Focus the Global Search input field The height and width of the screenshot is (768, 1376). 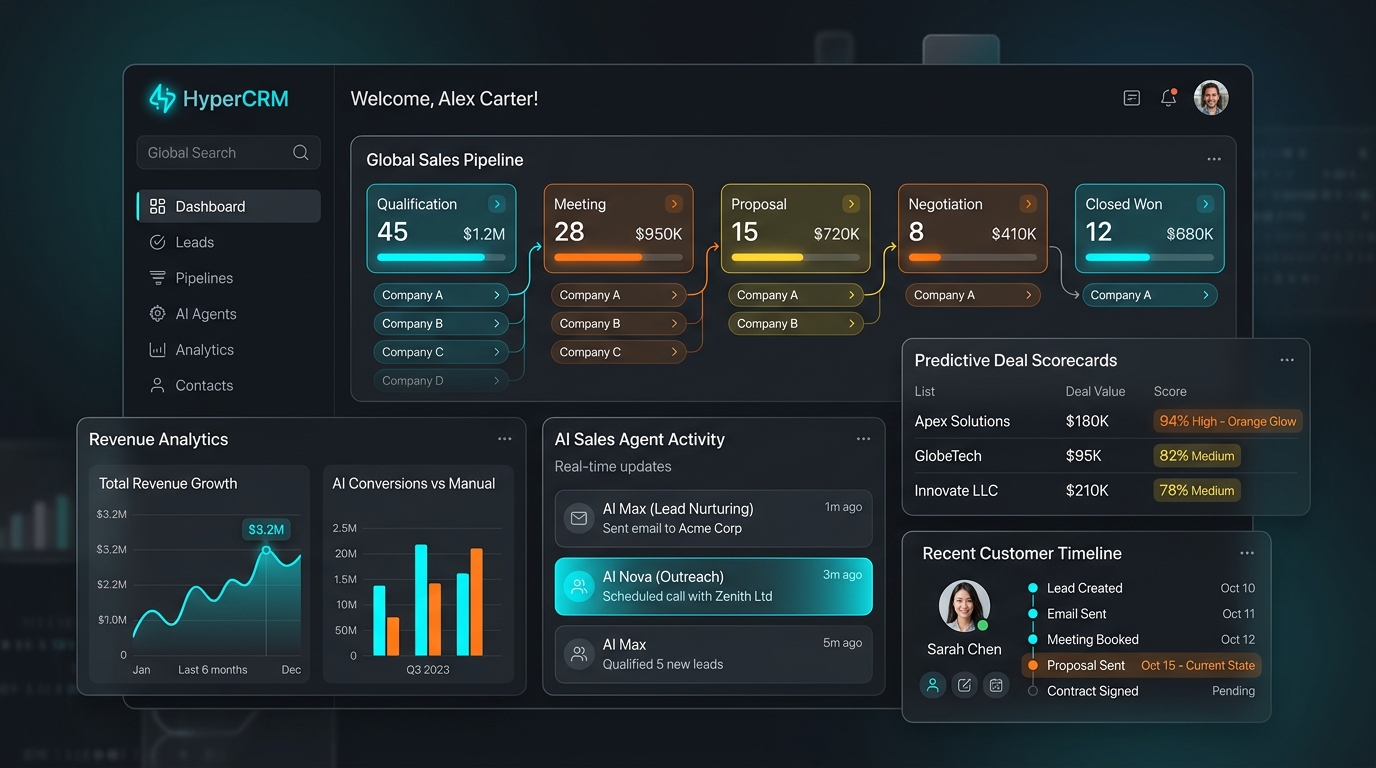229,152
